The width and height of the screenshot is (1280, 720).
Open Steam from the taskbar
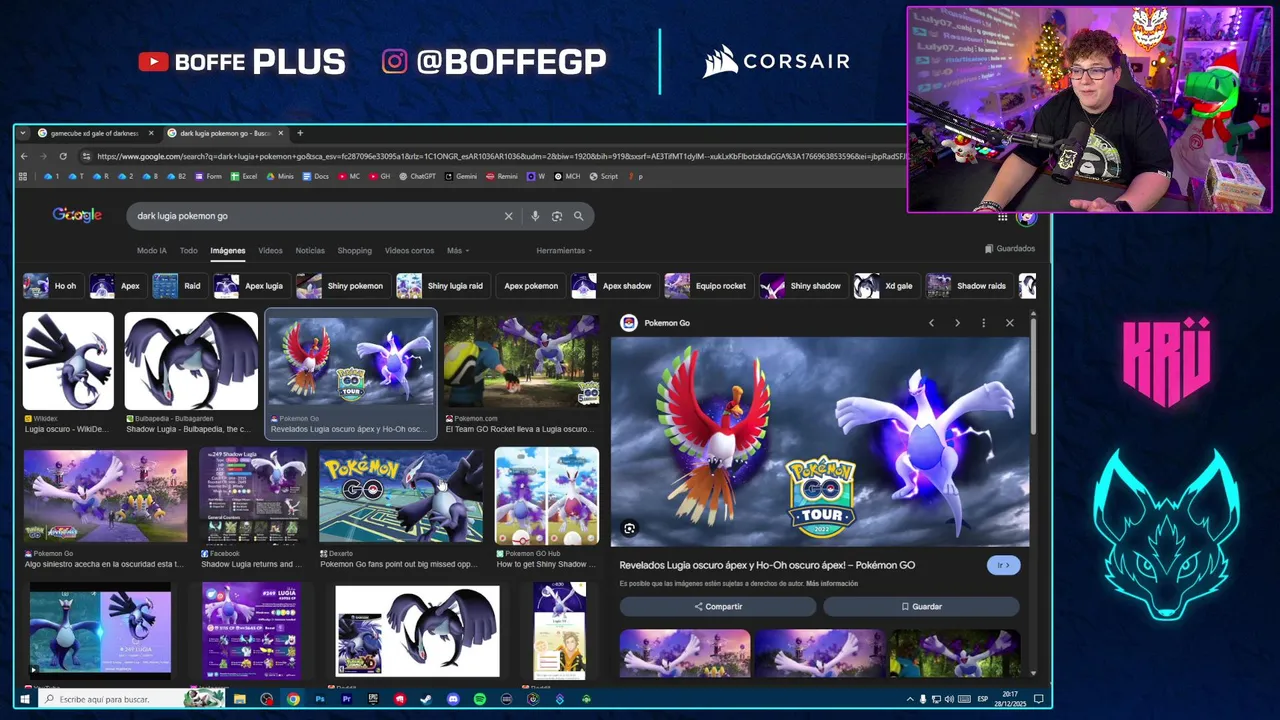tap(426, 699)
